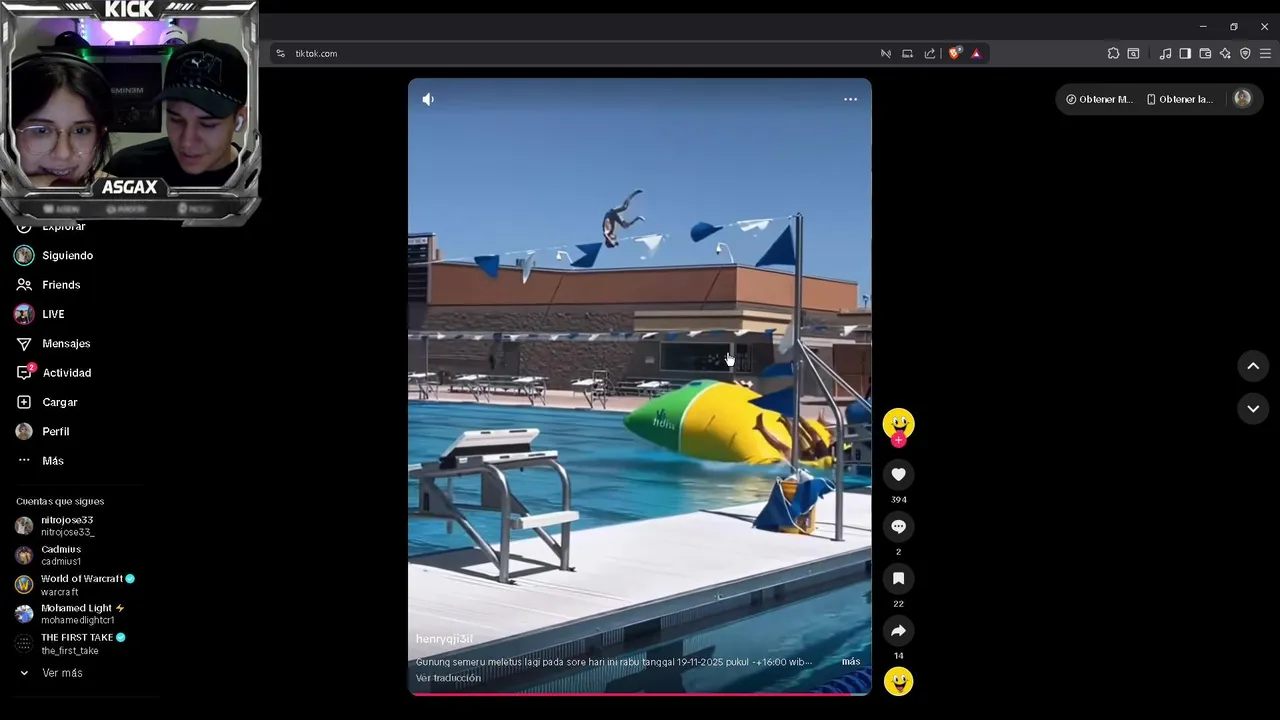Screen dimensions: 1280x720
Task: Open the browser extensions puzzle icon
Action: pos(1113,53)
